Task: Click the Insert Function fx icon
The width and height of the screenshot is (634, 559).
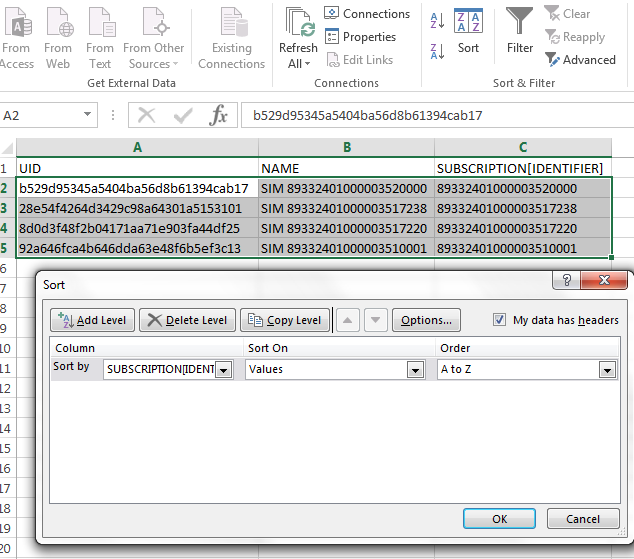Action: [x=218, y=115]
